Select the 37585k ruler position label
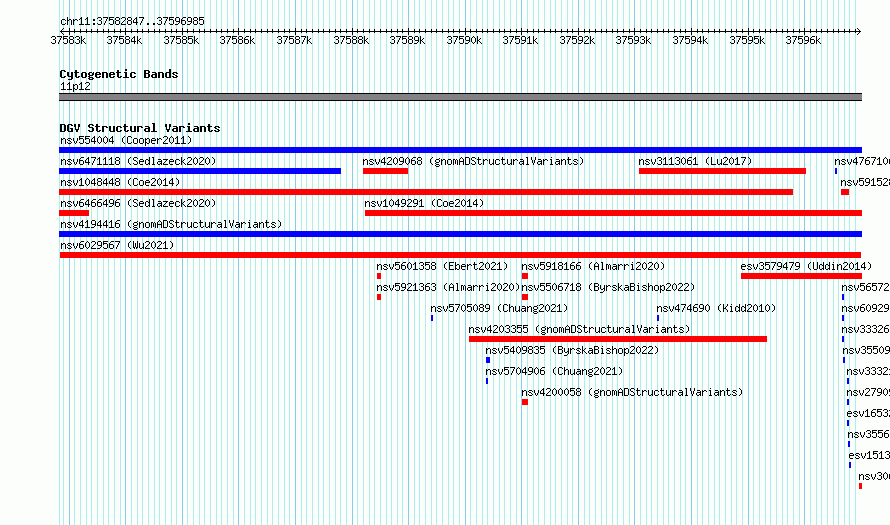Screen dimensions: 890x525 (x=181, y=40)
